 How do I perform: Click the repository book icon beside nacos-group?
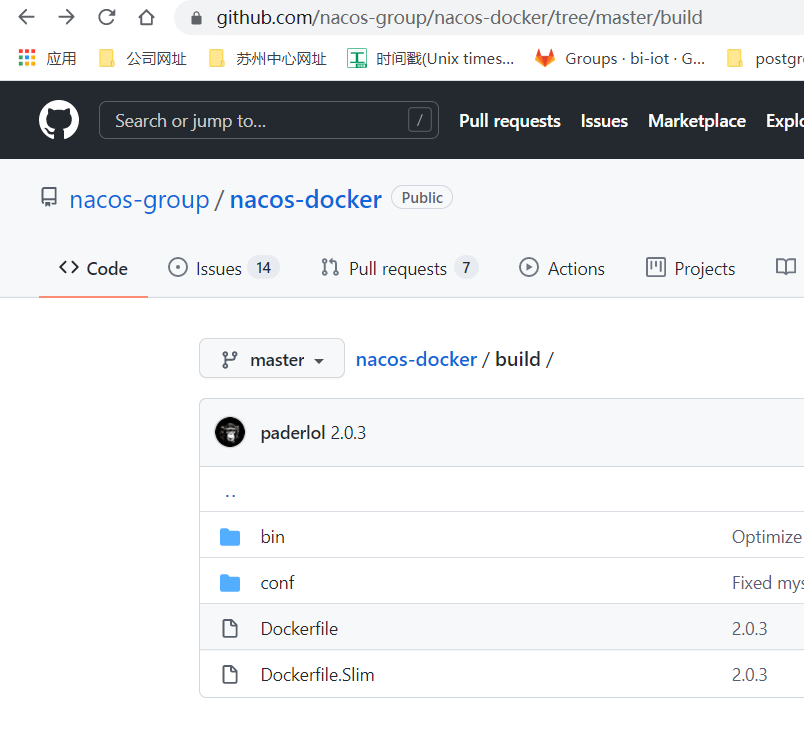pyautogui.click(x=48, y=197)
